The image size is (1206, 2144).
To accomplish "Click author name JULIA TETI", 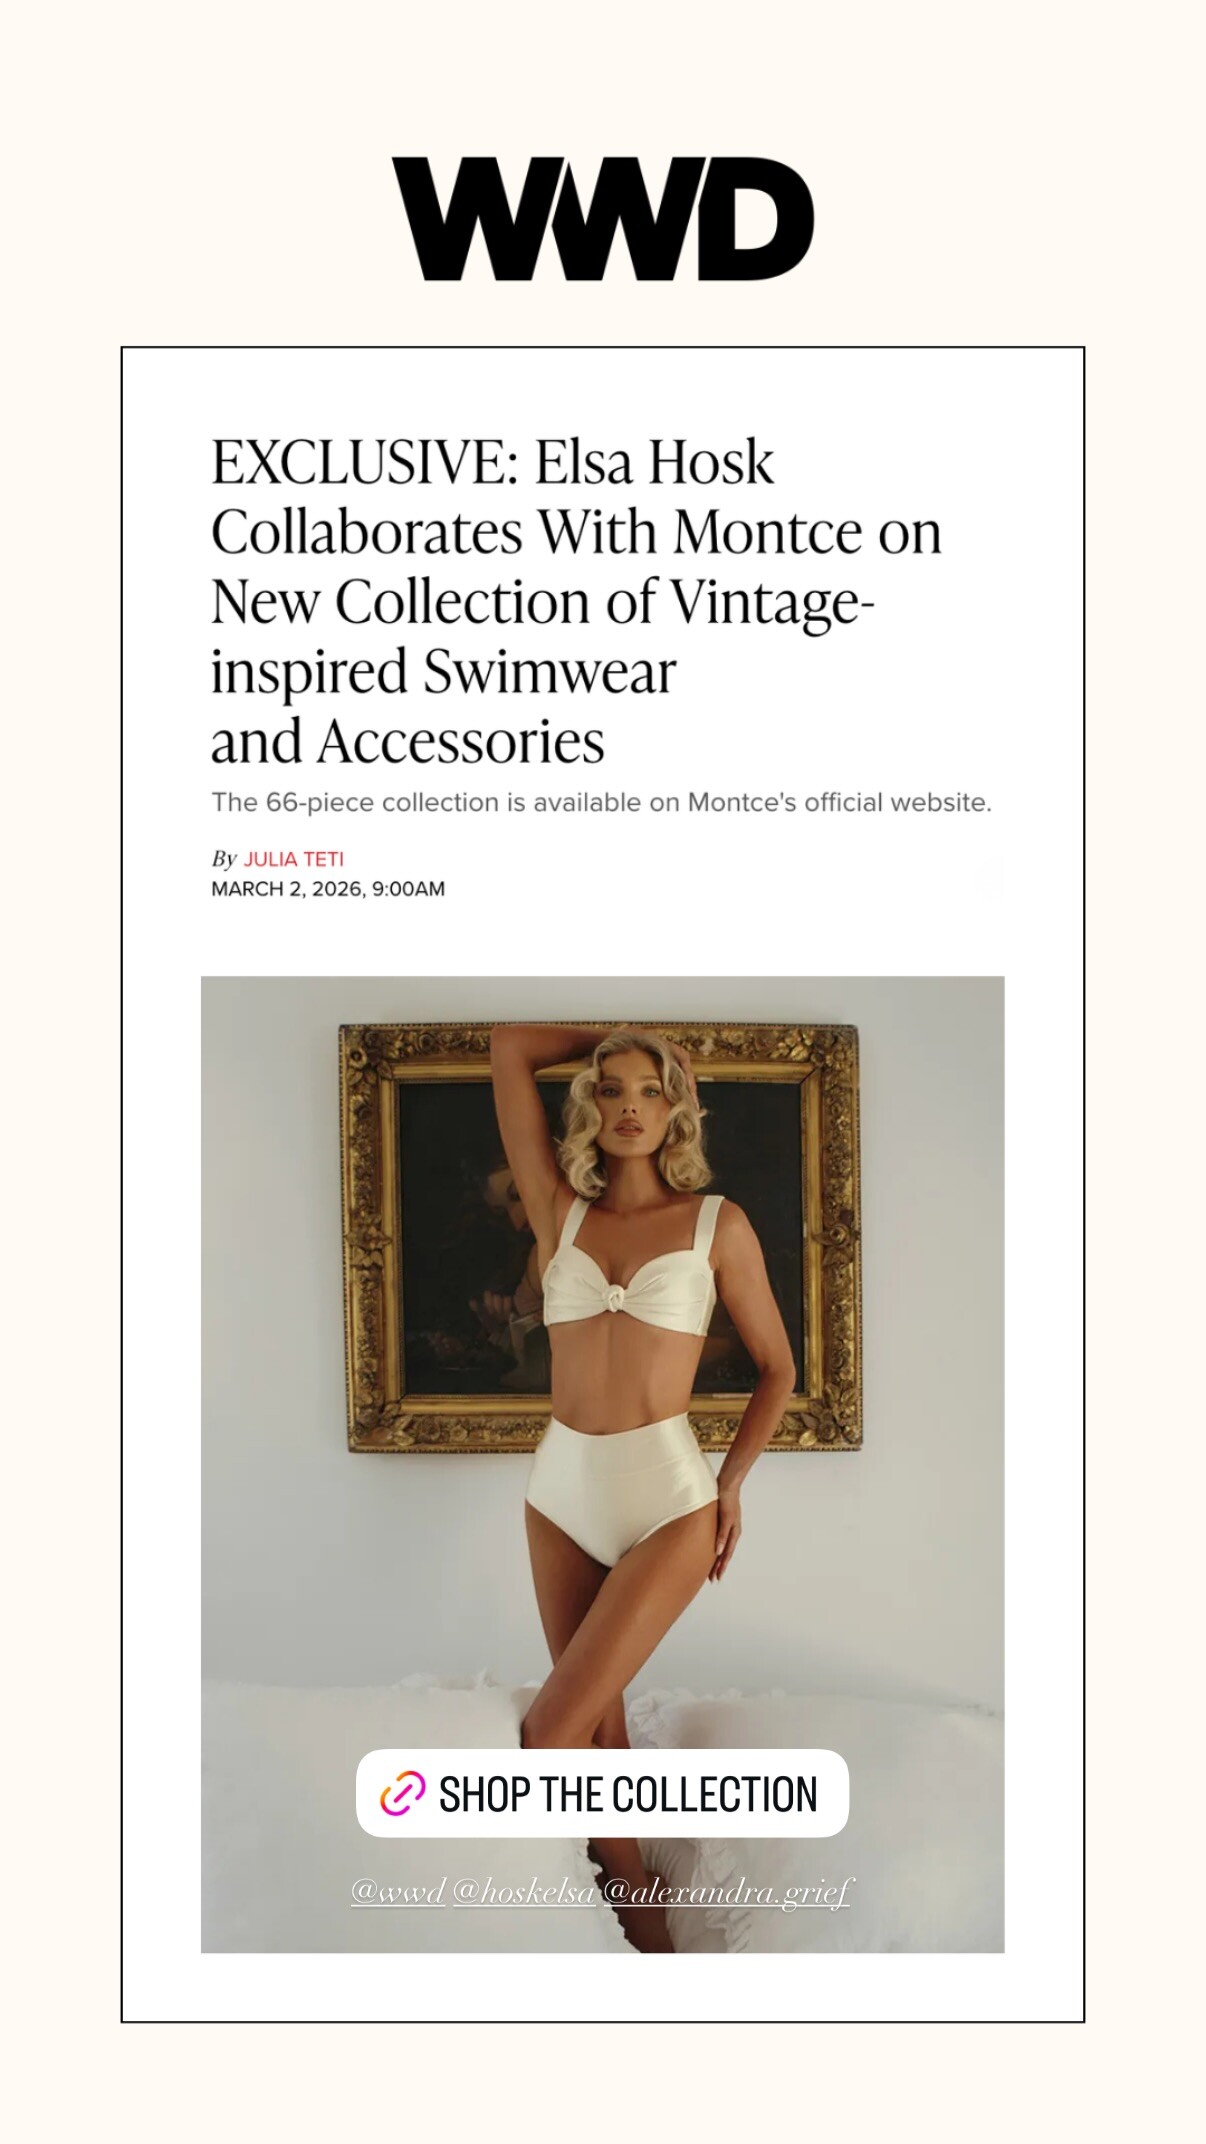I will tap(294, 859).
